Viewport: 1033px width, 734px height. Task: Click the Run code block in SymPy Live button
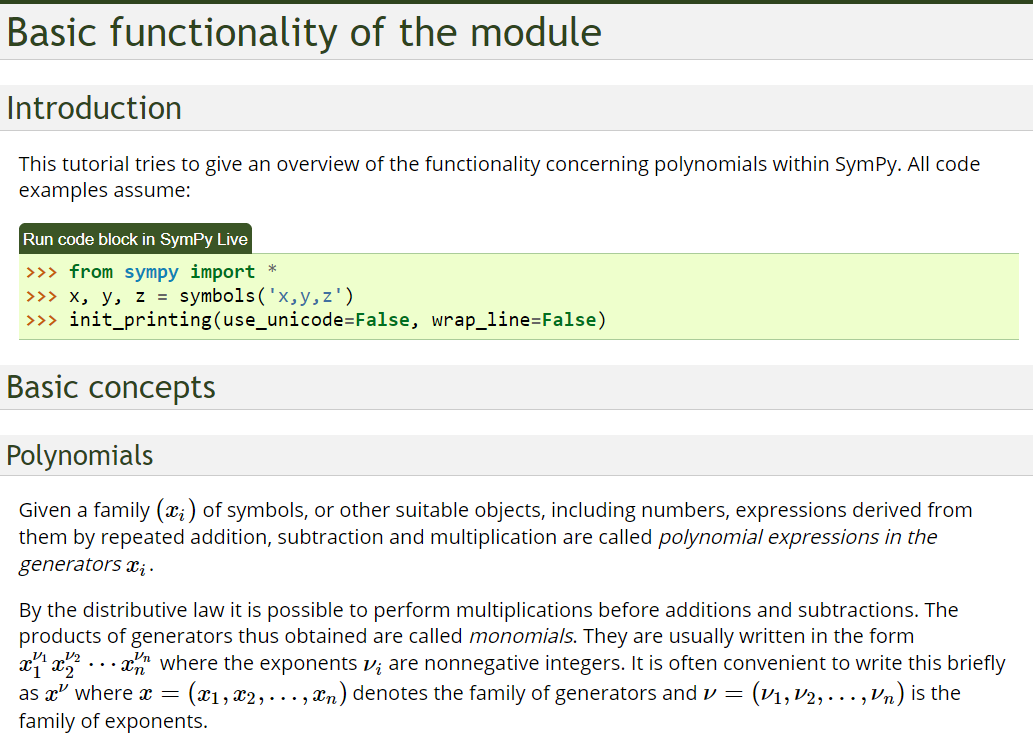coord(135,239)
